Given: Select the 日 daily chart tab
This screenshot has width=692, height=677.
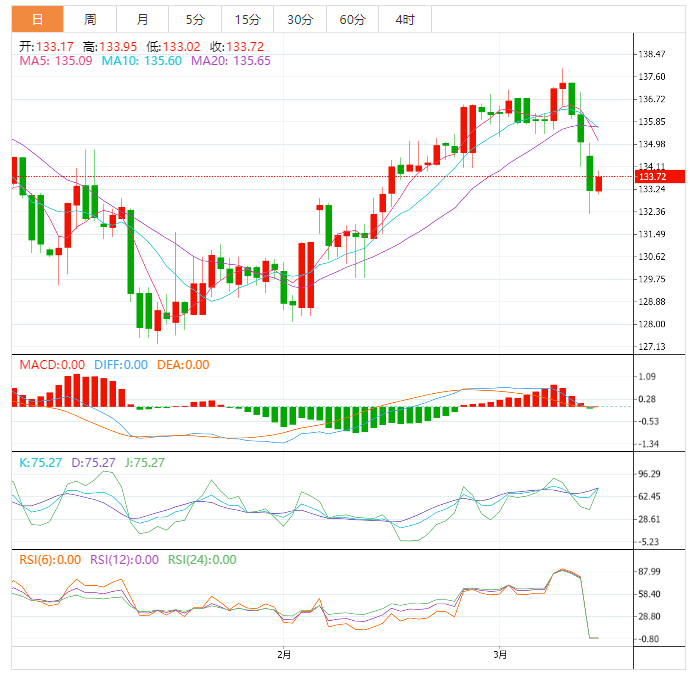Looking at the screenshot, I should [38, 19].
